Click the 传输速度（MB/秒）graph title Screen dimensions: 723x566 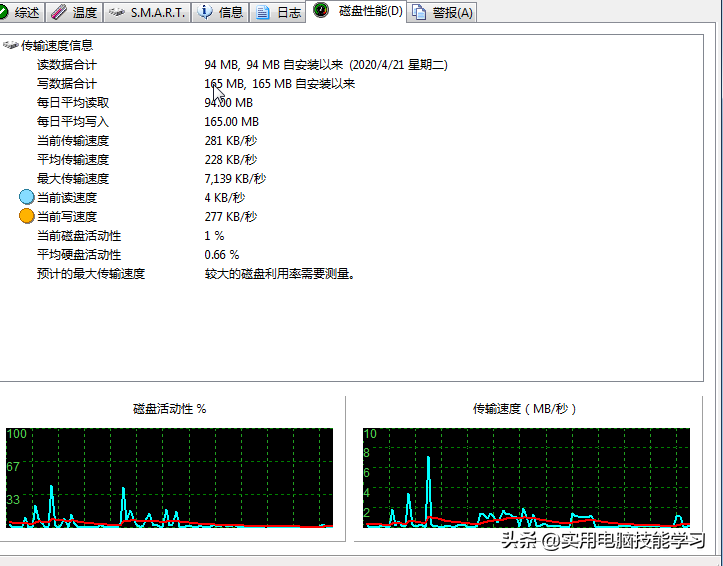pos(524,408)
